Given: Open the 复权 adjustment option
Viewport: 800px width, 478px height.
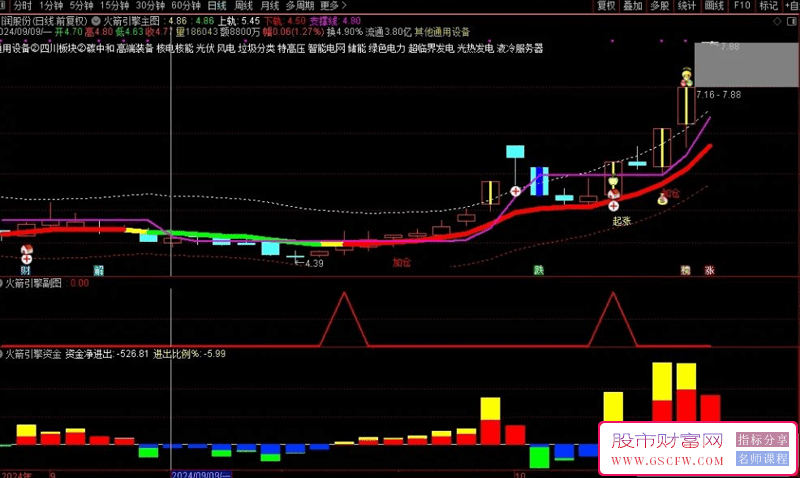Looking at the screenshot, I should 607,6.
